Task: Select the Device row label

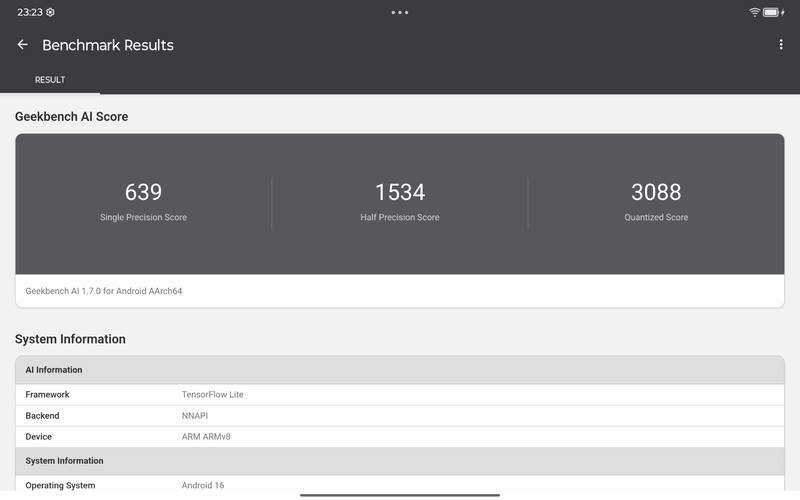Action: (39, 437)
